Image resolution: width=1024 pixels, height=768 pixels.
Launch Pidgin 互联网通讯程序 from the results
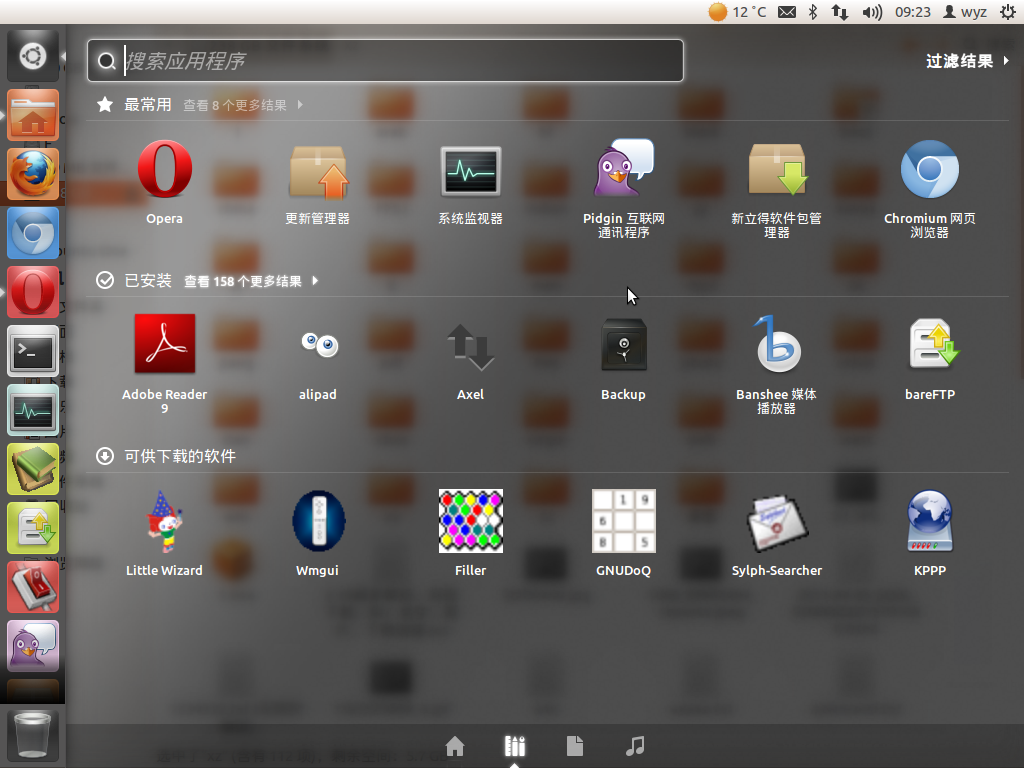pyautogui.click(x=624, y=189)
